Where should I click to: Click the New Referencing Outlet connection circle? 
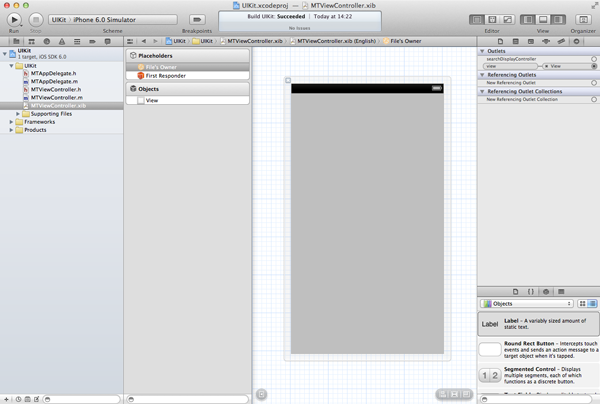pos(594,83)
